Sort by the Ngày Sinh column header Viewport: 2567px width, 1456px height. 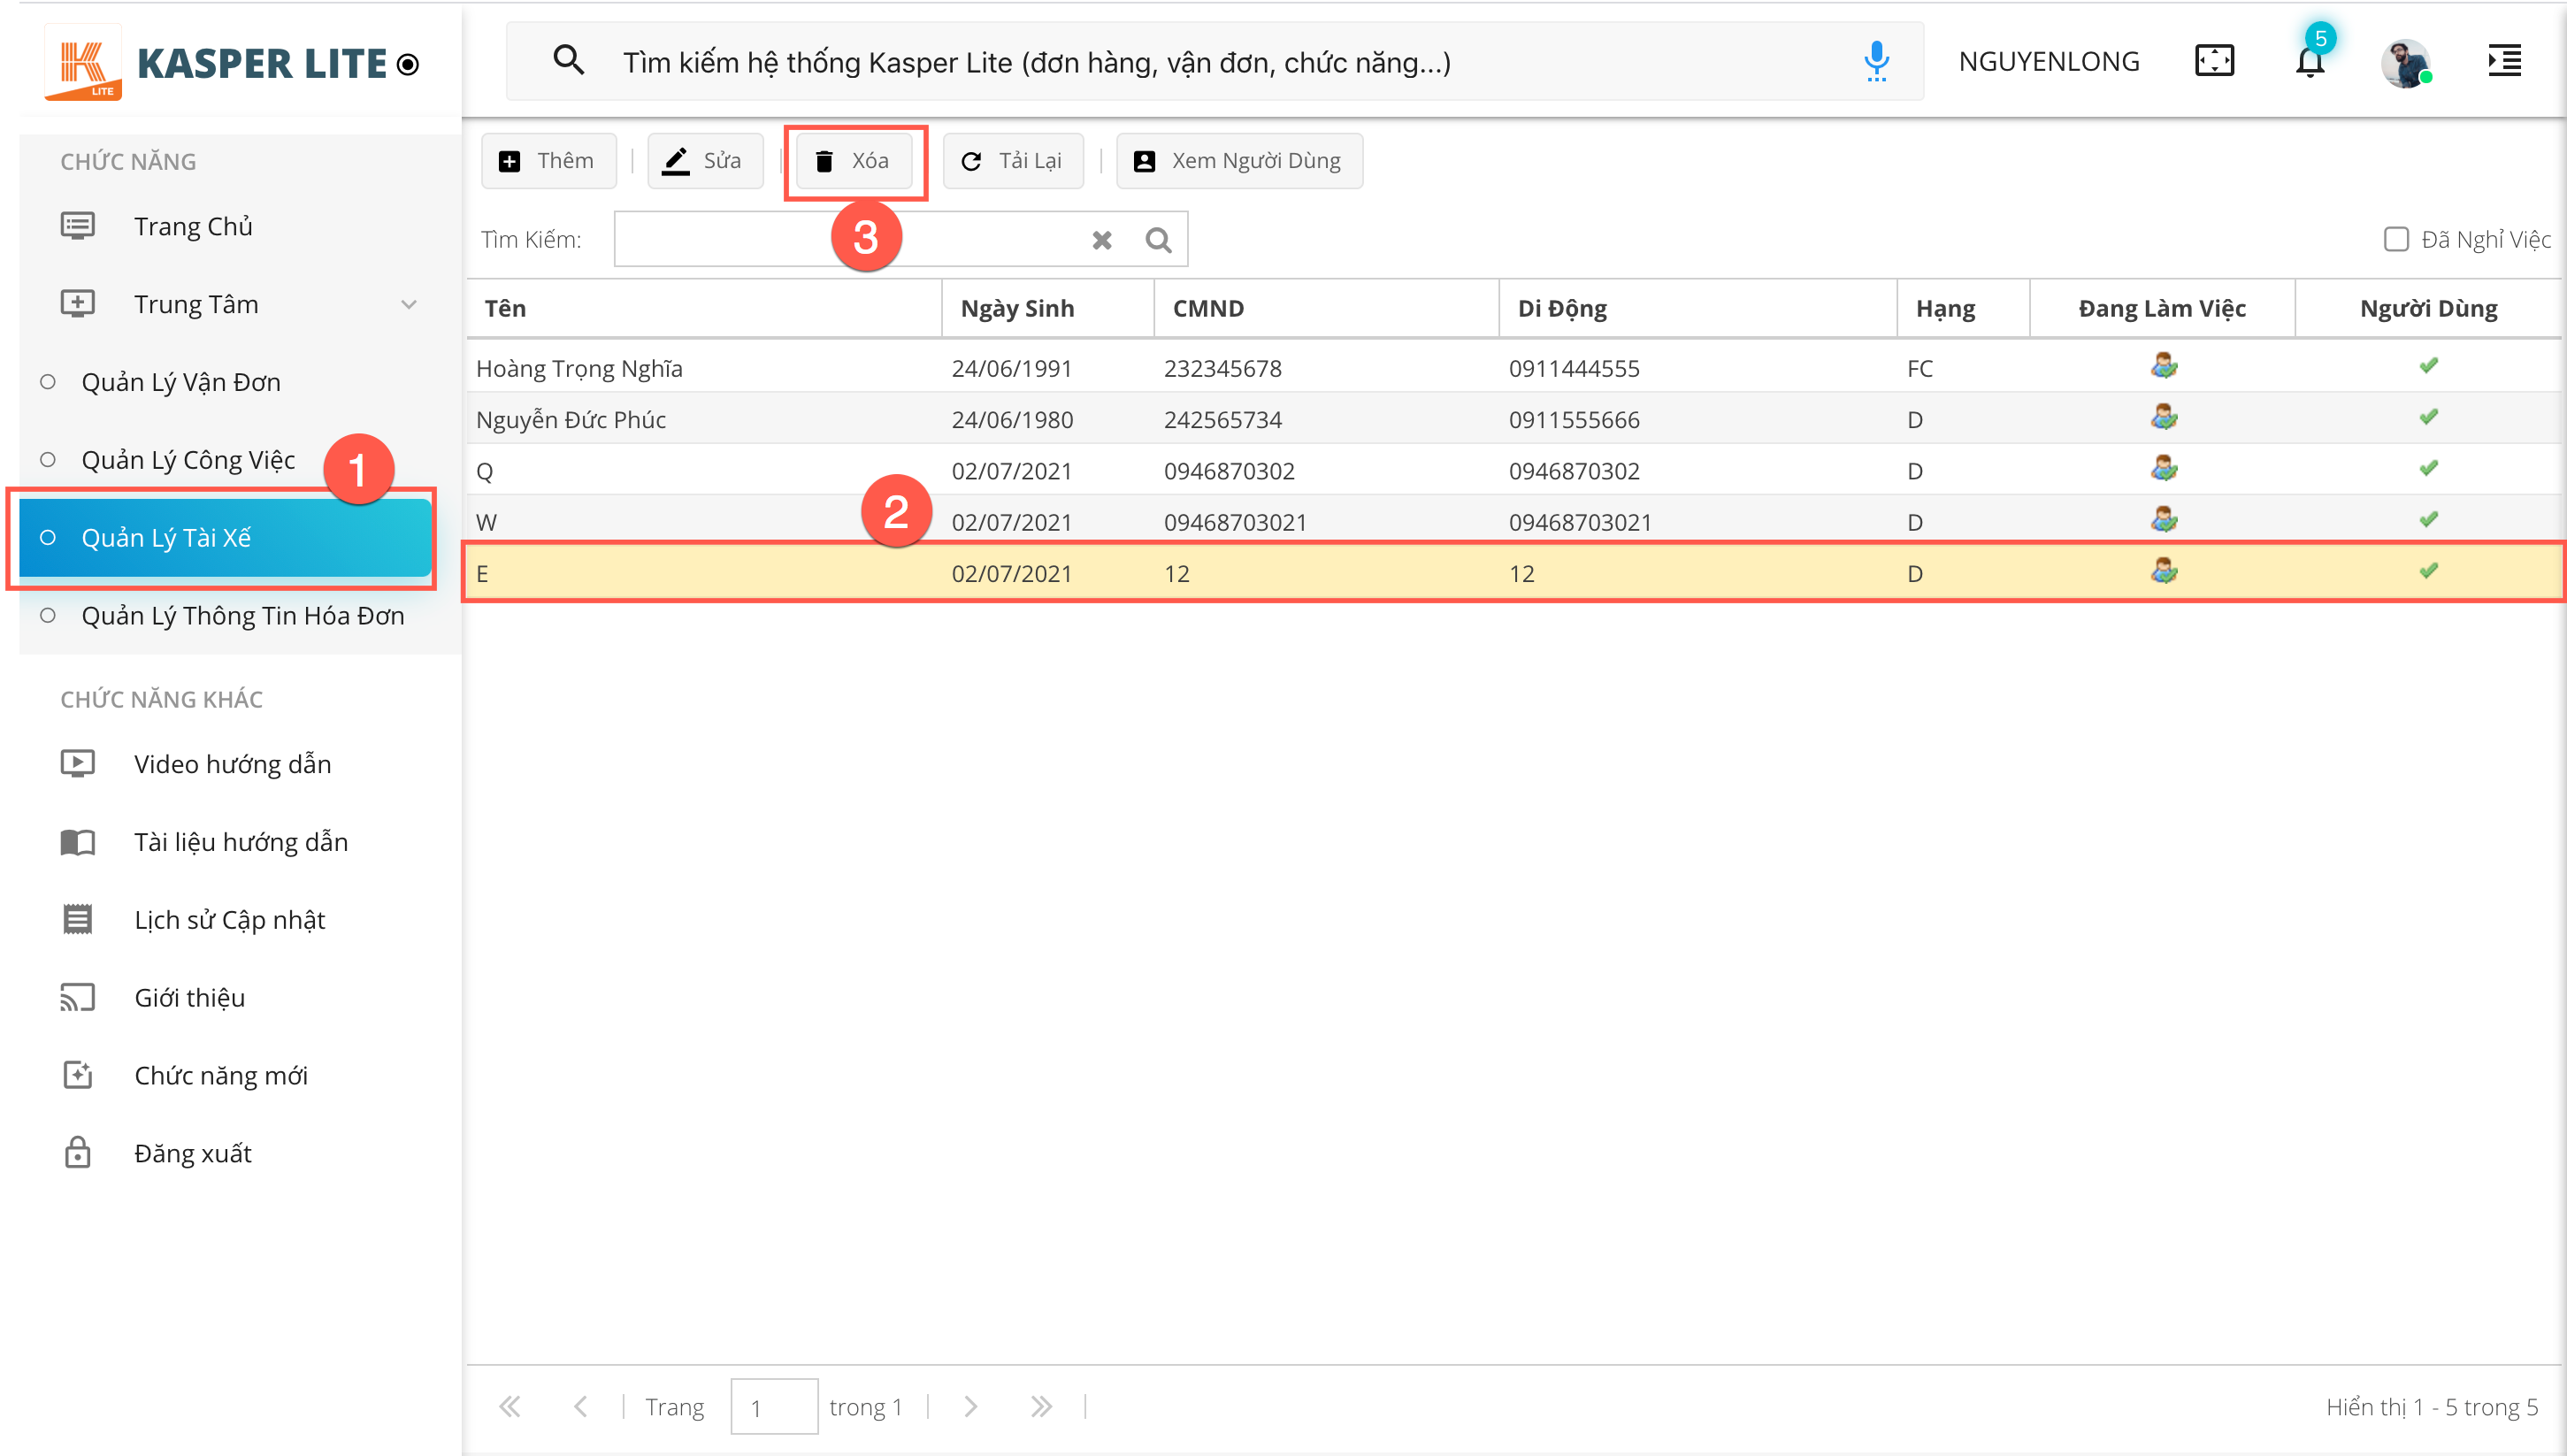tap(1017, 308)
